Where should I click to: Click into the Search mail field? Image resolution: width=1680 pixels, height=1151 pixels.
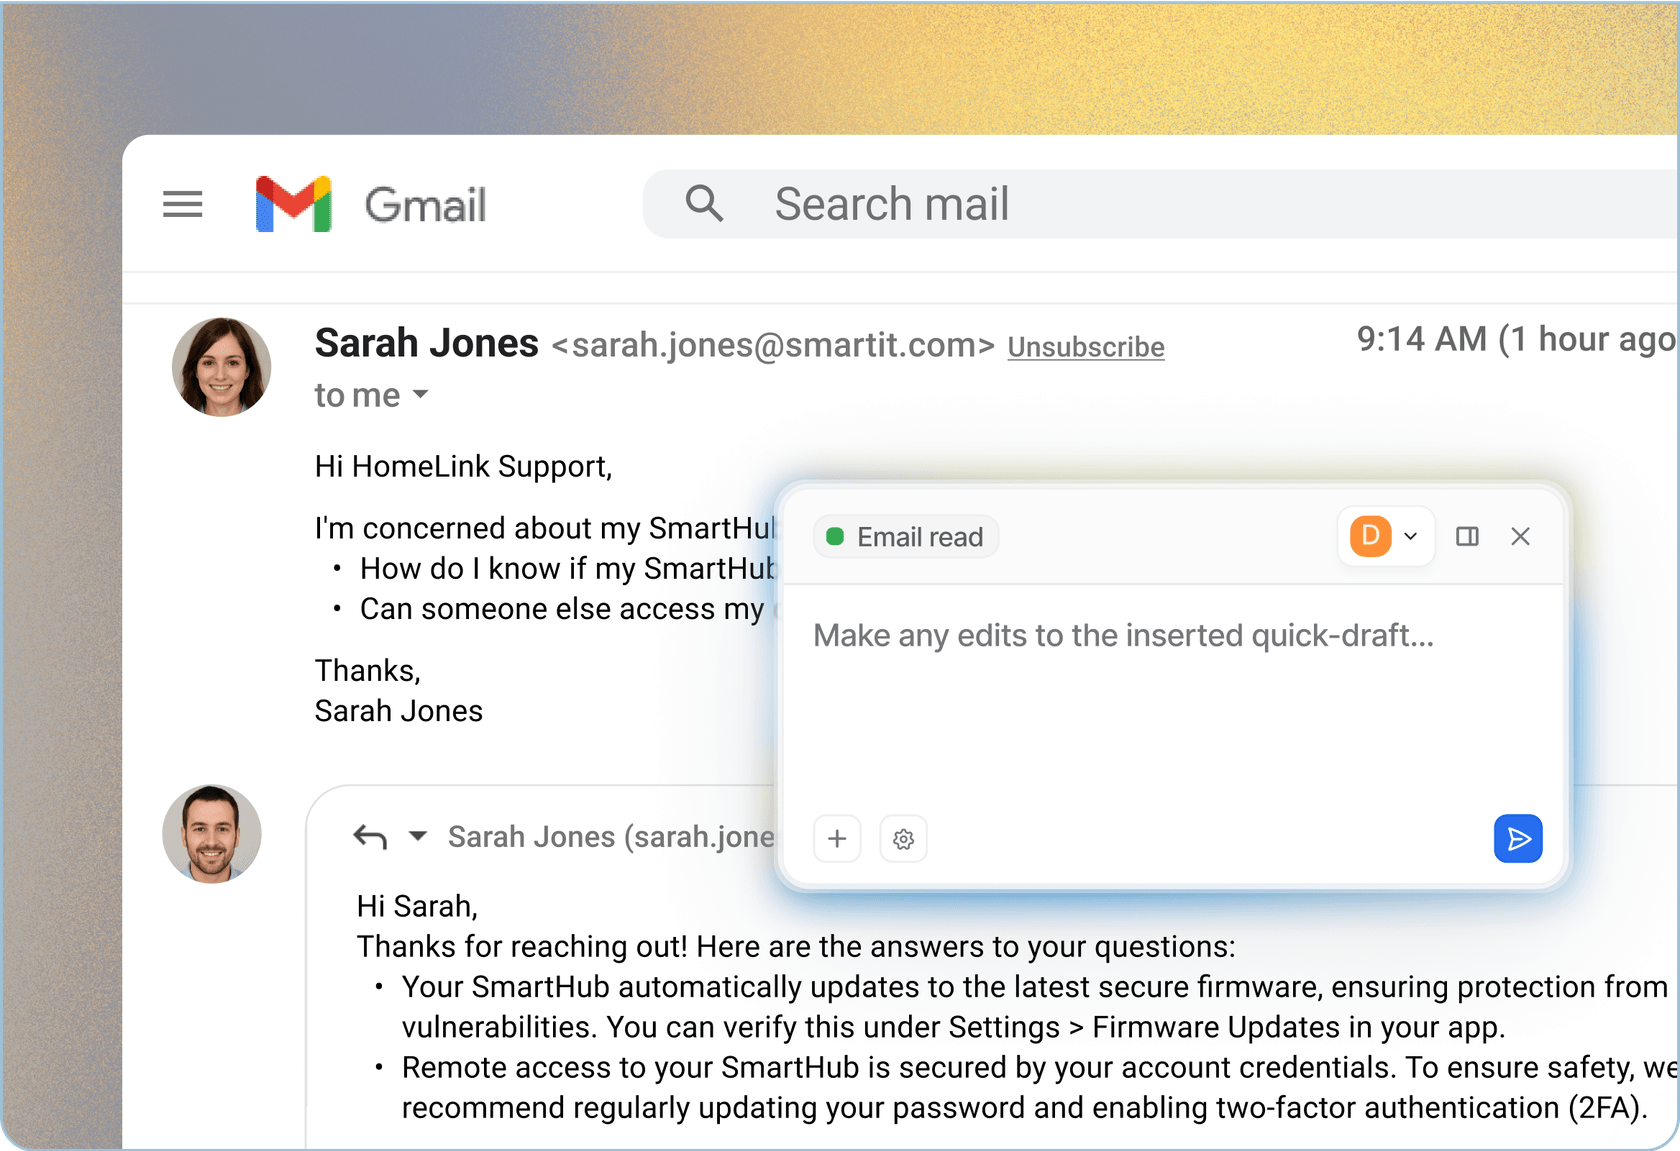[1100, 204]
